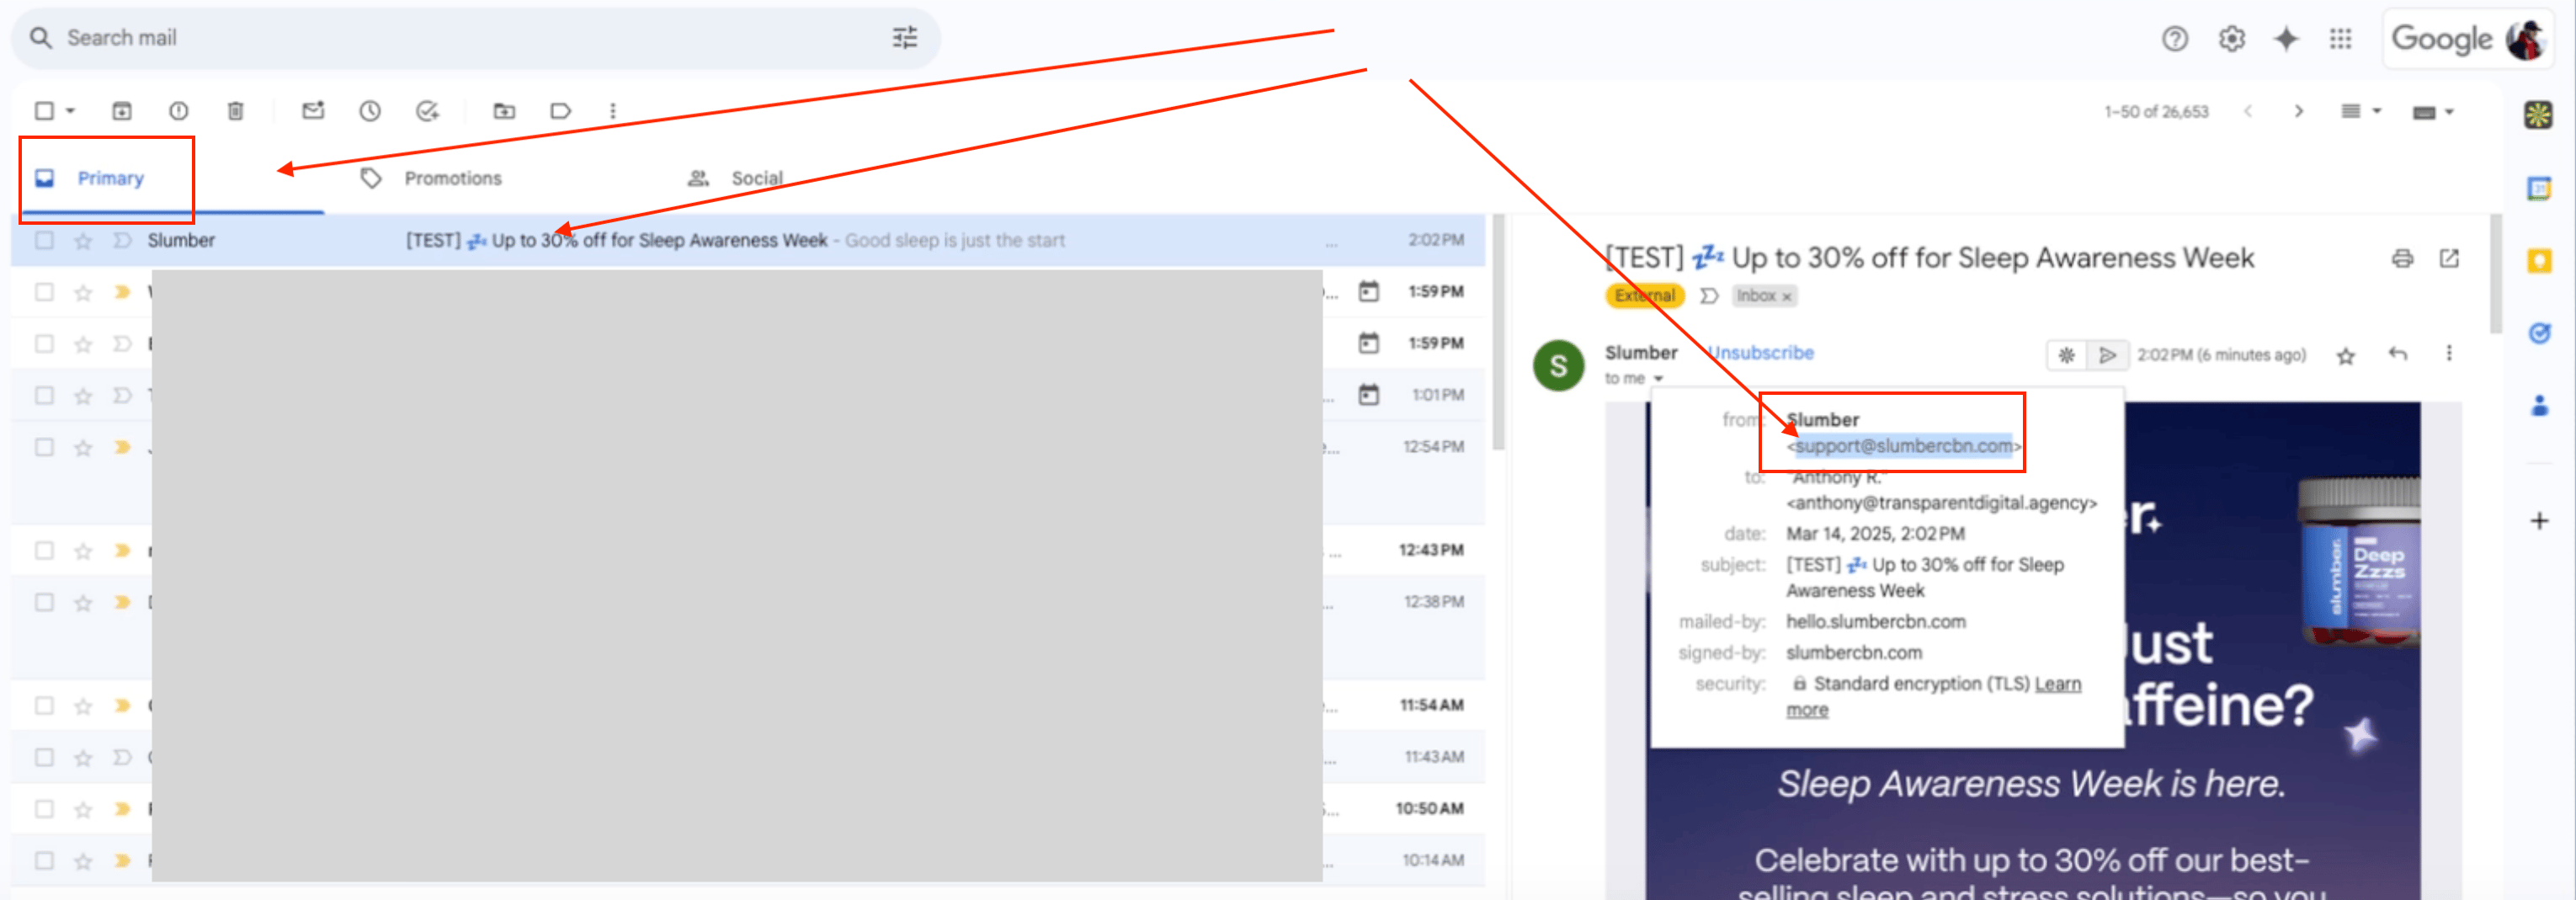Report the conversation as spam
This screenshot has width=2576, height=900.
point(179,111)
